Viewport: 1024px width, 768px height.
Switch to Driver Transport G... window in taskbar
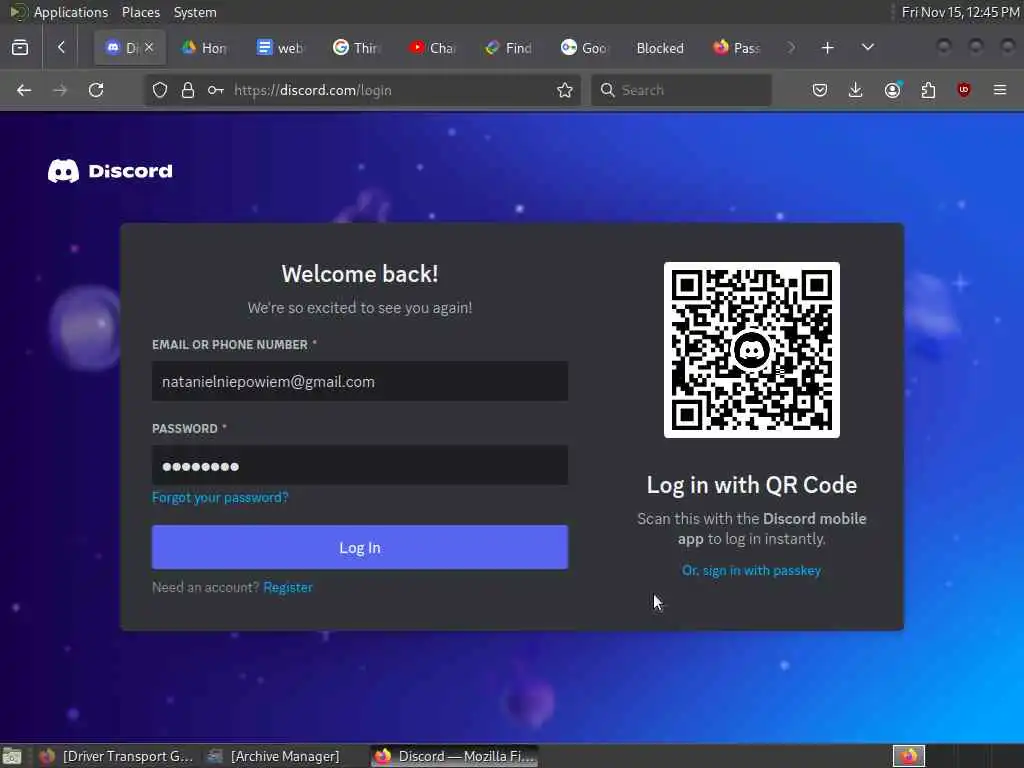point(116,757)
